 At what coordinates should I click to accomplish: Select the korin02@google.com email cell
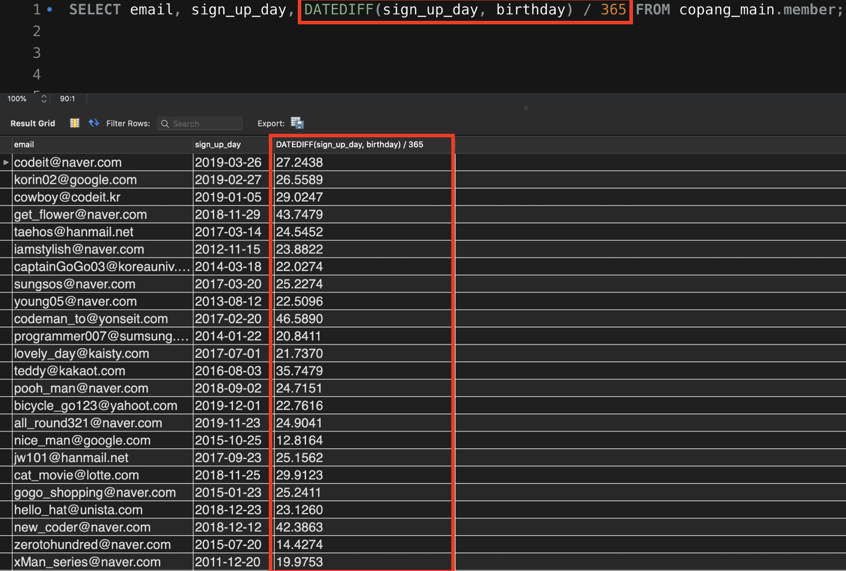coord(75,180)
